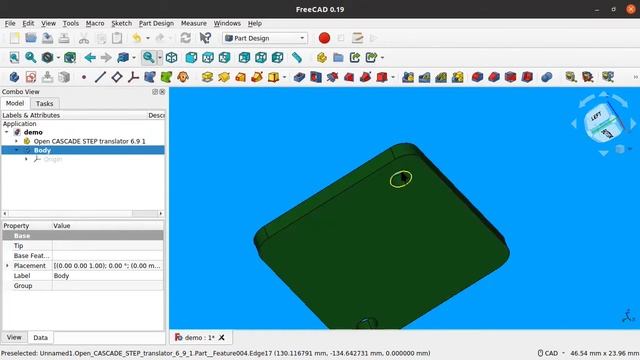Create a new sketch icon
The height and width of the screenshot is (360, 640).
point(31,77)
